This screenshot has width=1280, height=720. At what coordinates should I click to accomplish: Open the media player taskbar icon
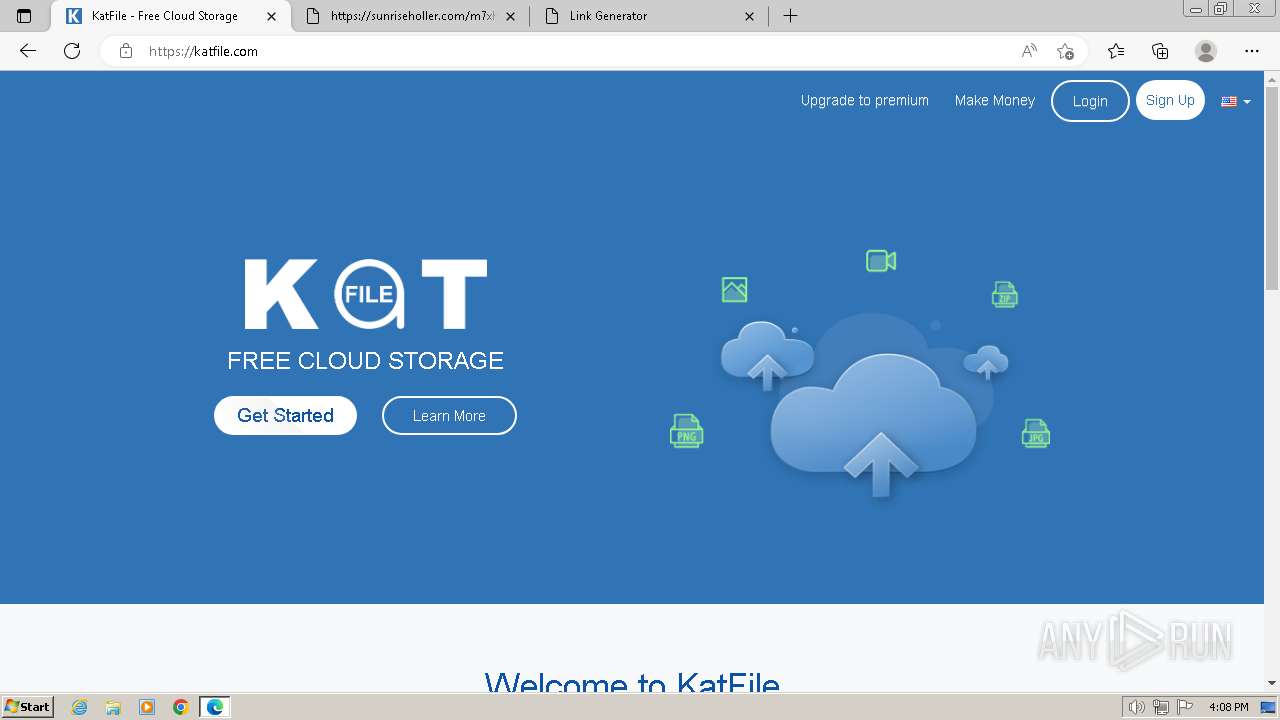click(147, 707)
